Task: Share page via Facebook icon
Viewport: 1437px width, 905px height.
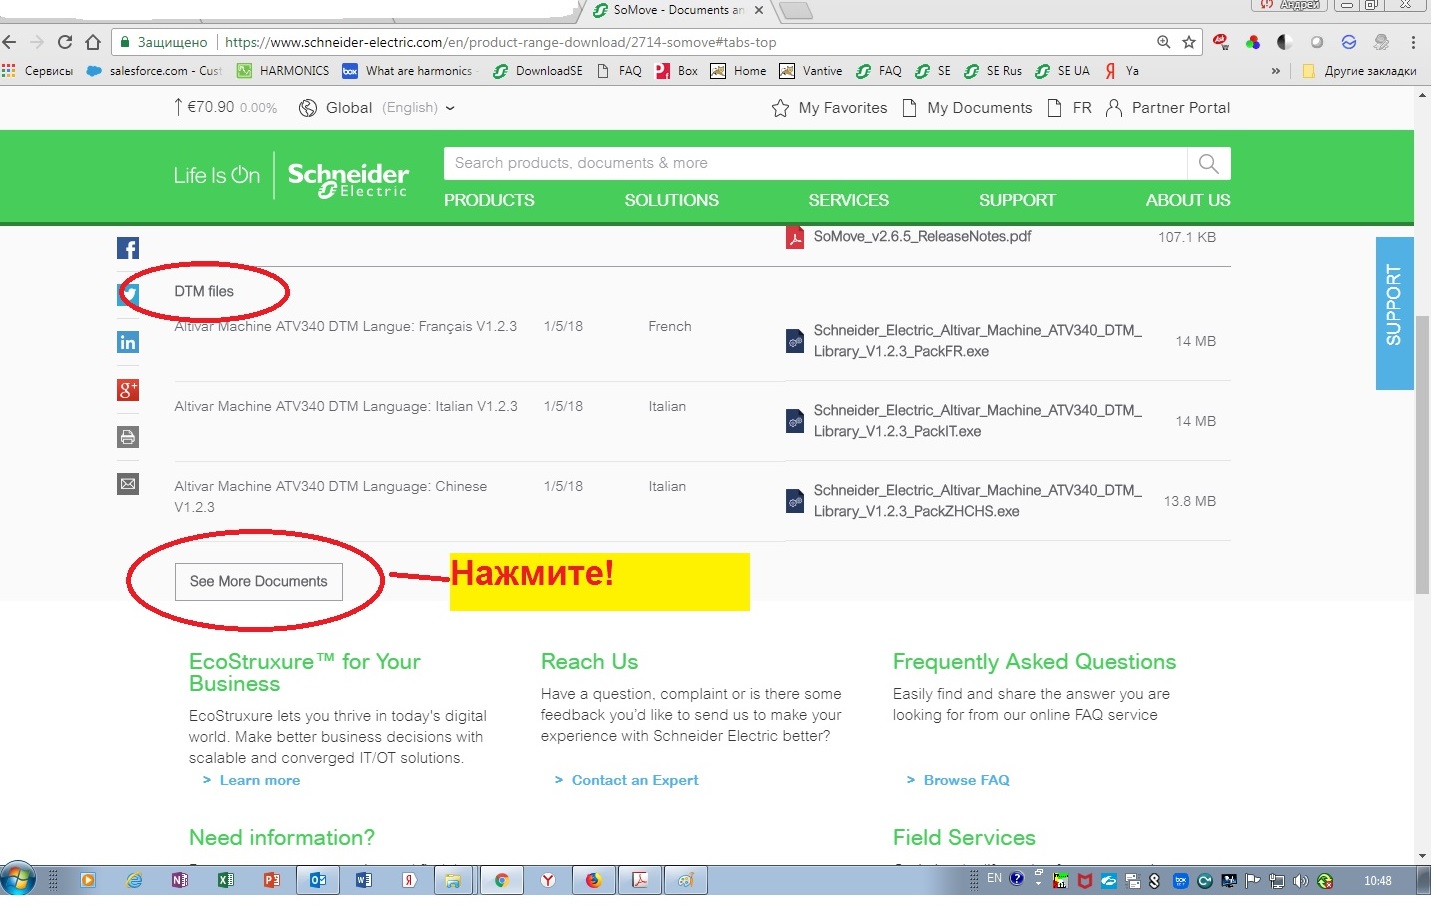Action: (x=128, y=248)
